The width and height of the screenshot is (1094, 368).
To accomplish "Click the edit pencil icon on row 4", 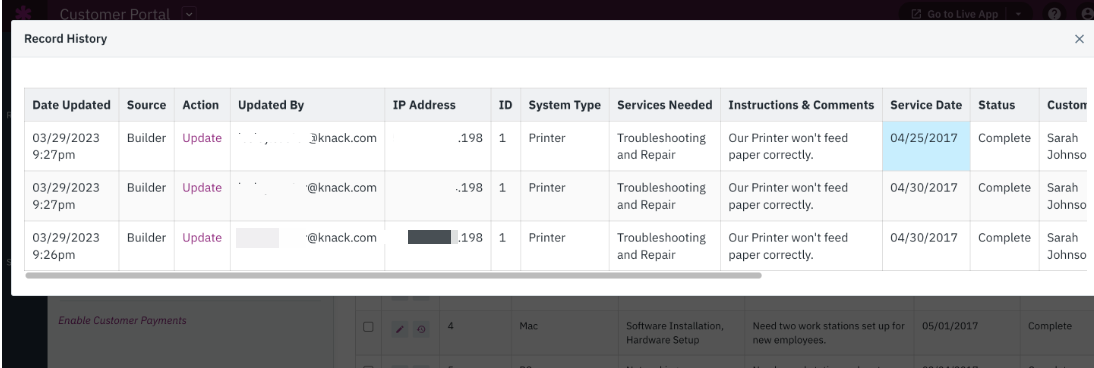I will click(x=400, y=329).
